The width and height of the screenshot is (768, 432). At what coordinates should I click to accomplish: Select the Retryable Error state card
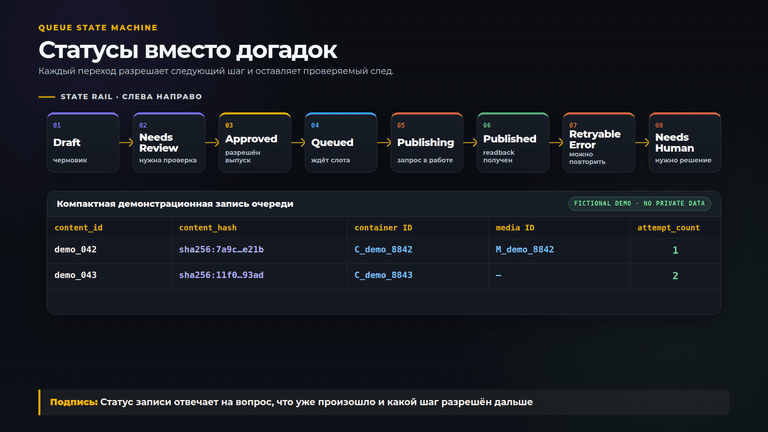(x=599, y=143)
